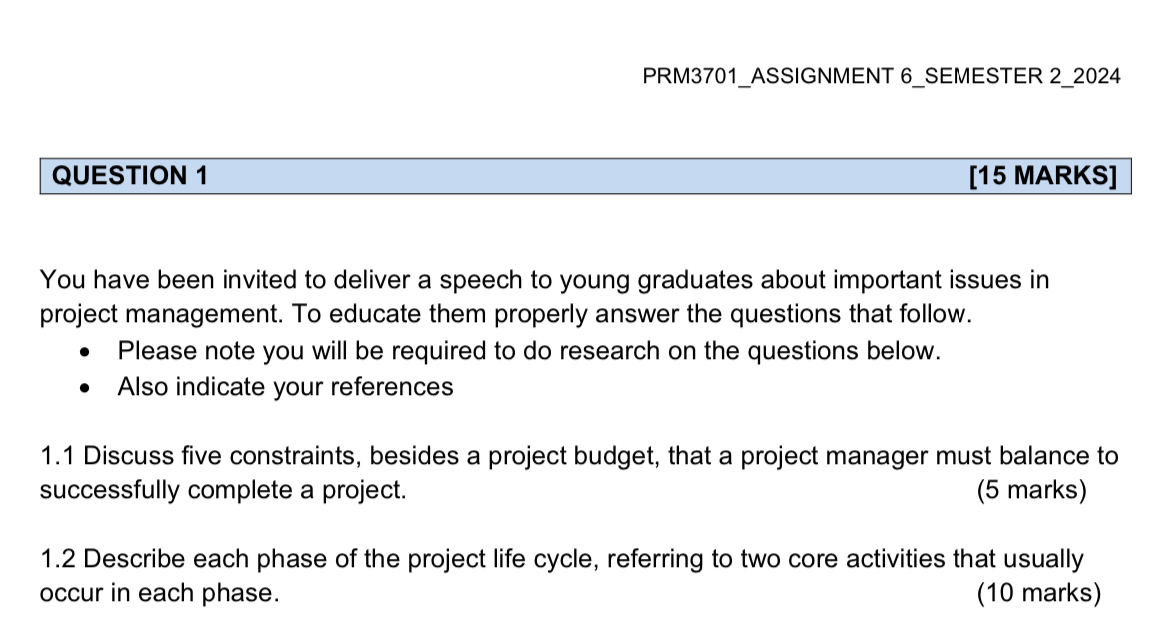Click the question number 1.2
This screenshot has height=624, width=1158.
(59, 559)
